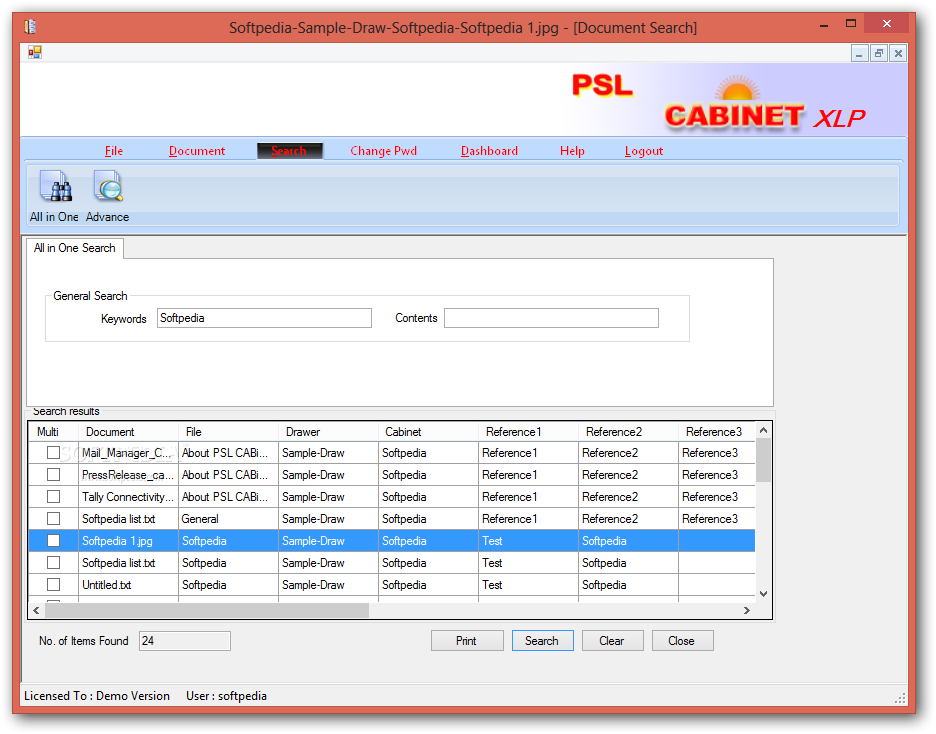Screen dimensions: 936x734
Task: Click the User : softpedia status text
Action: click(226, 696)
